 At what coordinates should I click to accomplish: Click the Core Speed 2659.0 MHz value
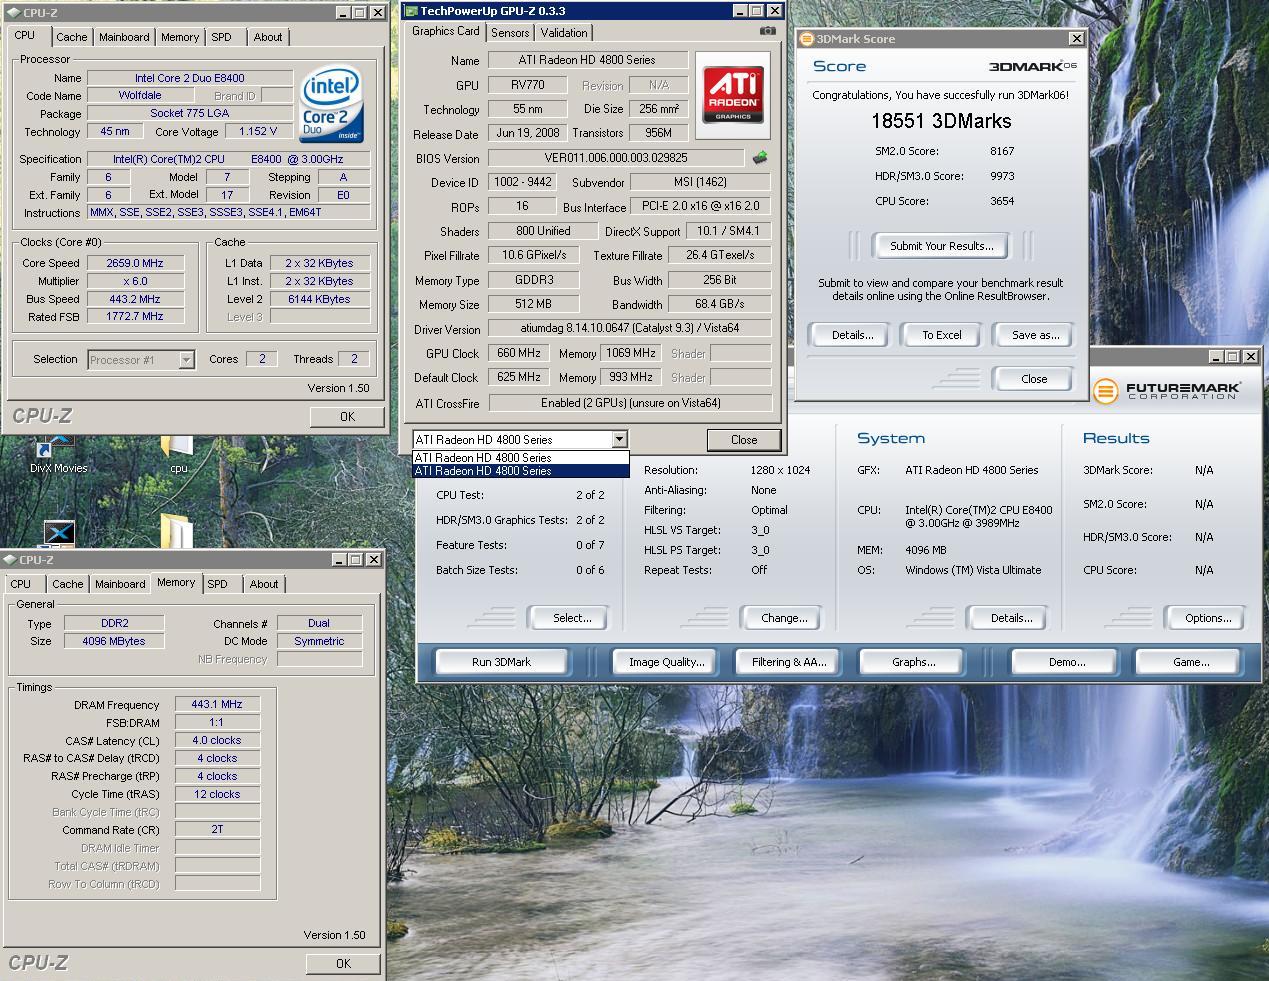tap(135, 263)
